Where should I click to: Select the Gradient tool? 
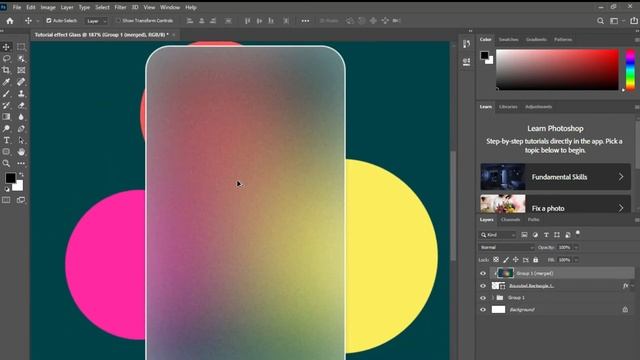6,117
